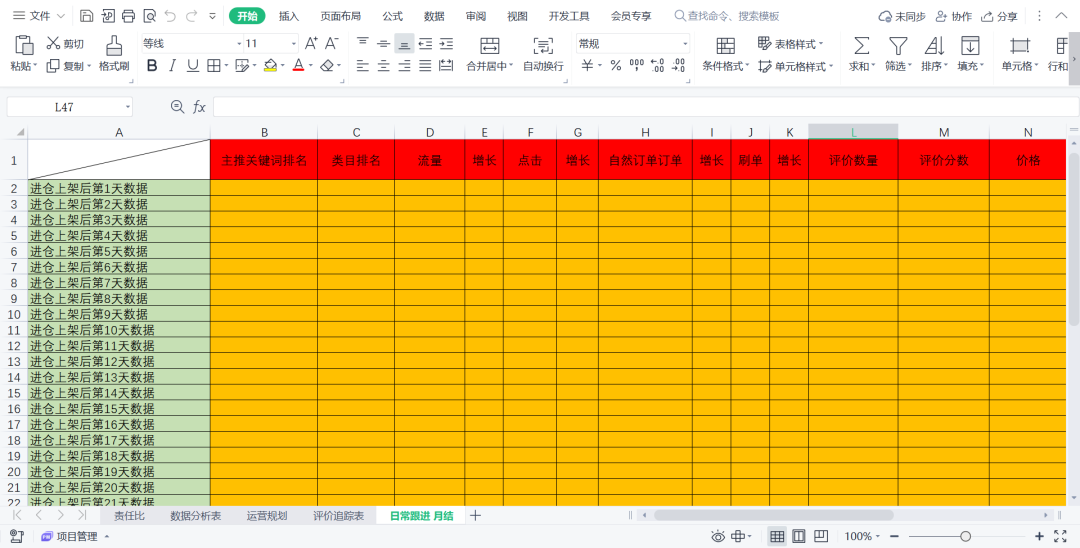This screenshot has height=548, width=1080.
Task: Click the Share (分享) button
Action: coord(1000,16)
